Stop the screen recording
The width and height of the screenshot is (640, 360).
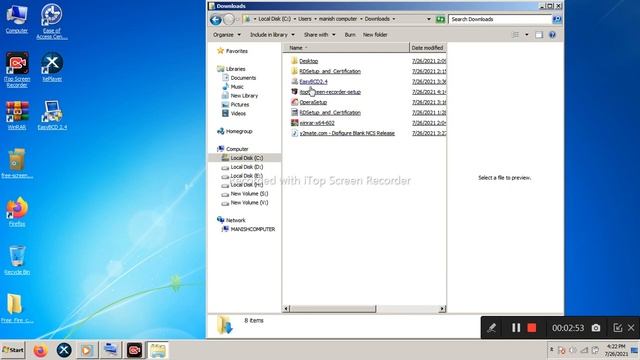click(x=532, y=328)
